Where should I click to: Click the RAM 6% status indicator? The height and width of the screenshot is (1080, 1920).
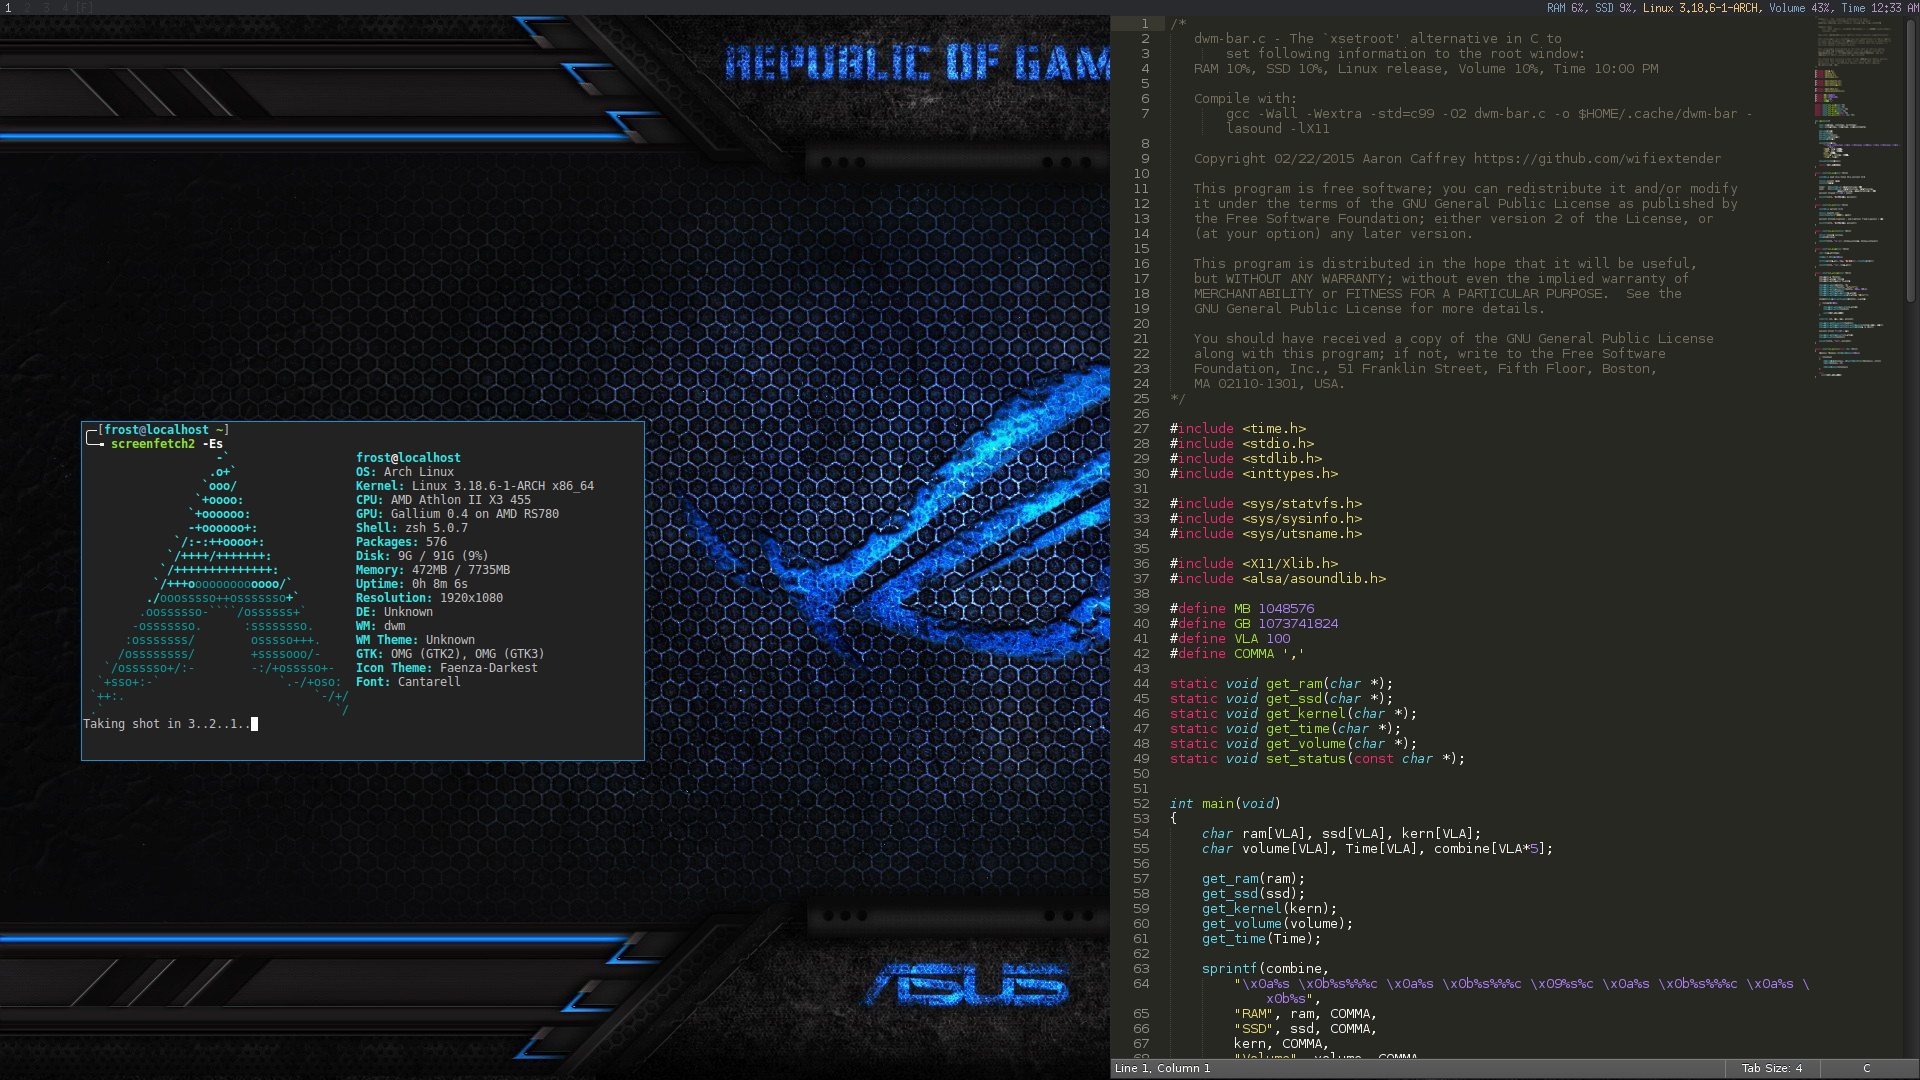pos(1565,7)
